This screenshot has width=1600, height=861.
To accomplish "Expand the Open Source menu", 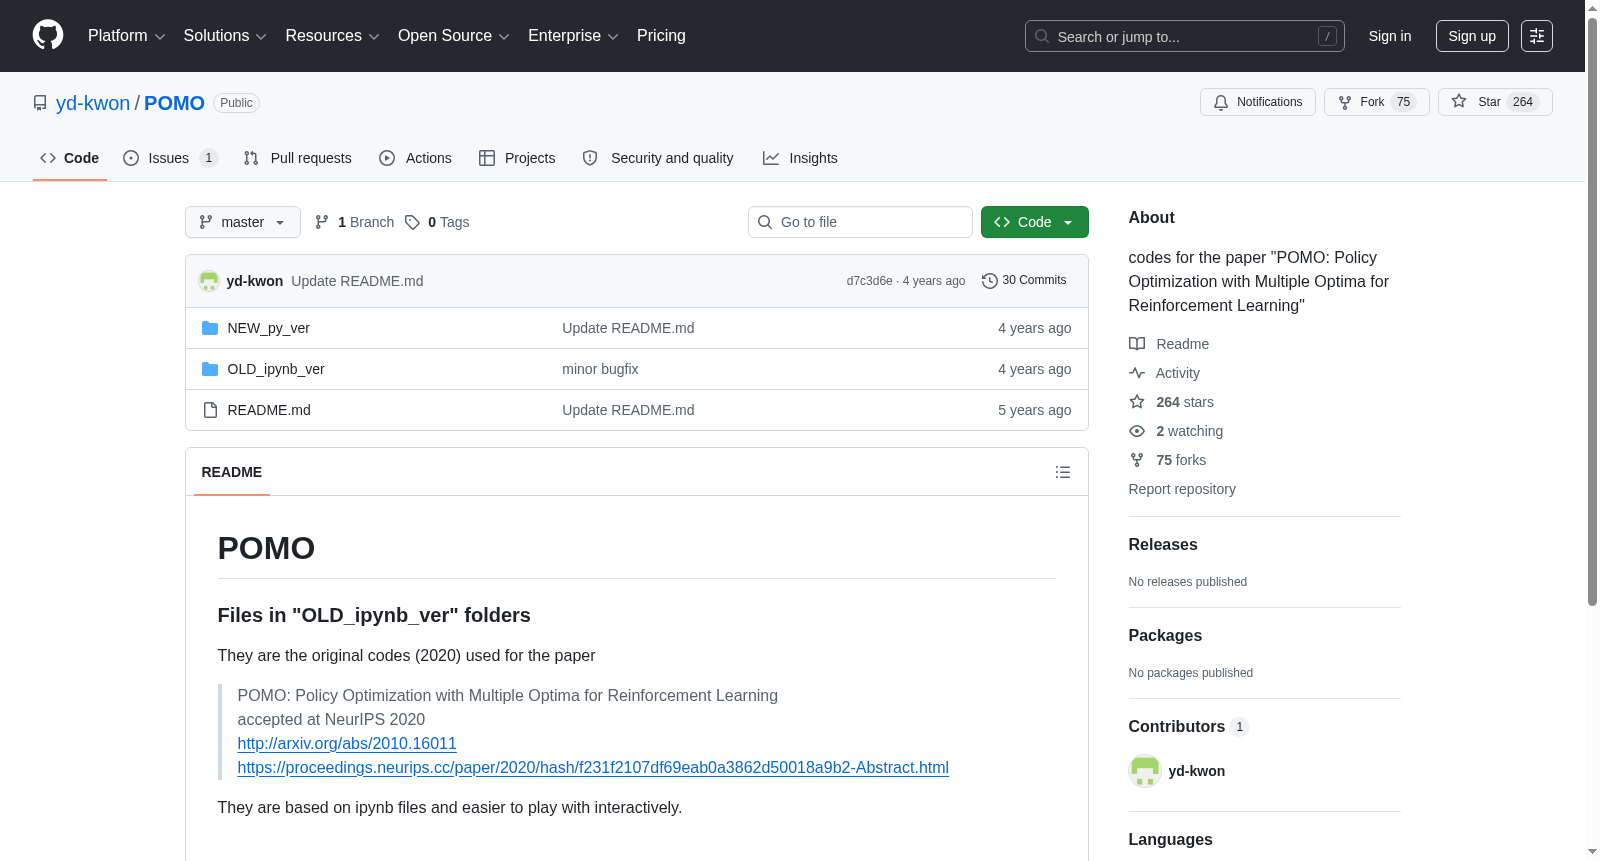I will click(x=454, y=36).
